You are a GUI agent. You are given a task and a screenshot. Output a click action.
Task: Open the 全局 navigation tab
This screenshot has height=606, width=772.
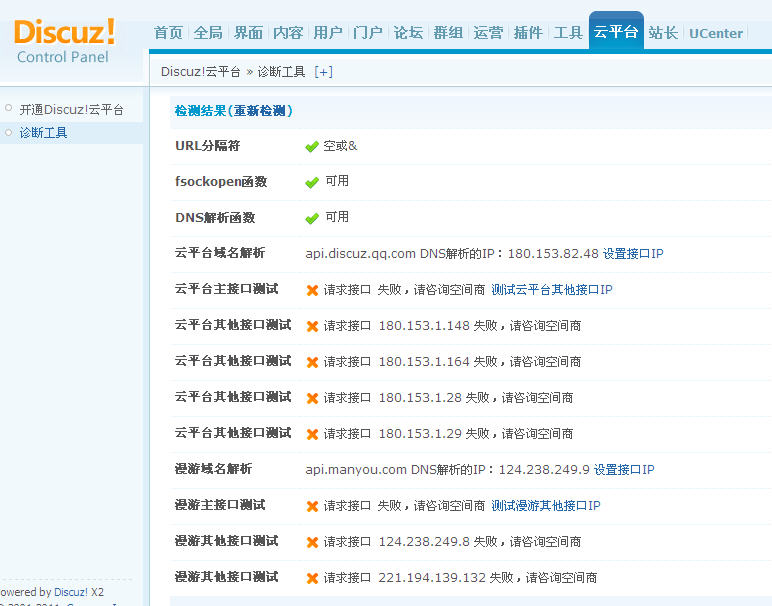click(208, 32)
